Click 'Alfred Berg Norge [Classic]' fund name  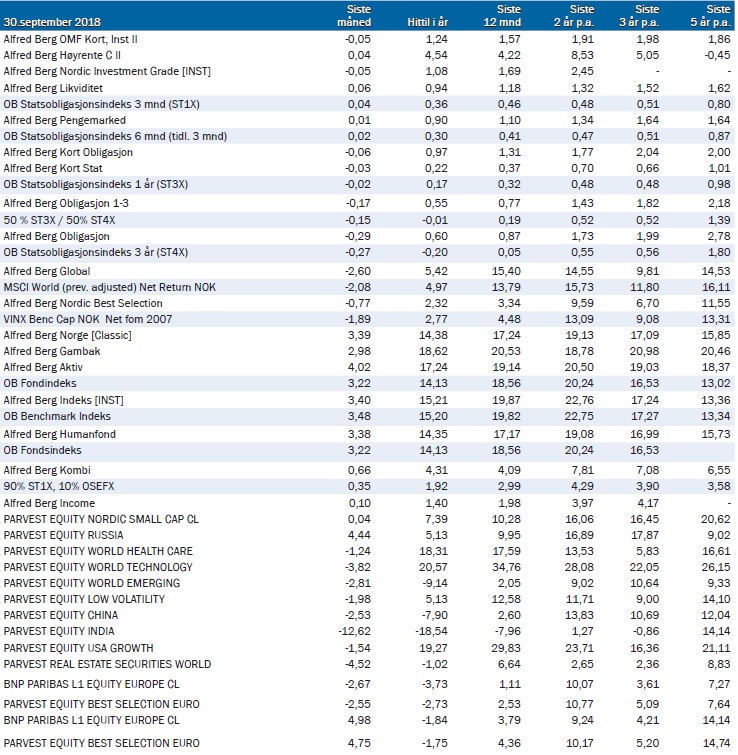67,335
